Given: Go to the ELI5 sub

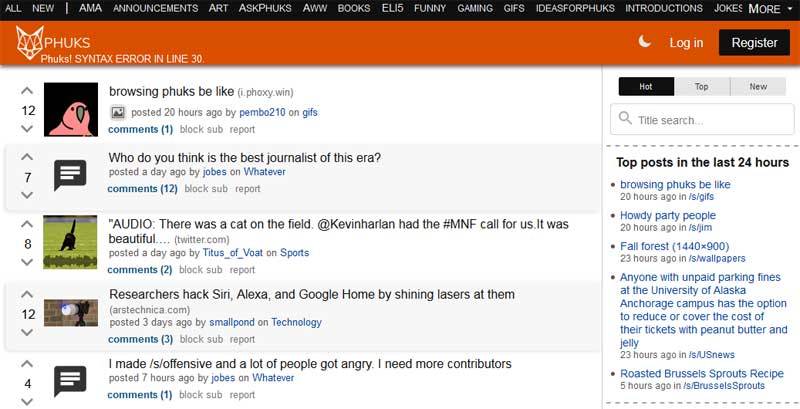Looking at the screenshot, I should click(x=392, y=8).
